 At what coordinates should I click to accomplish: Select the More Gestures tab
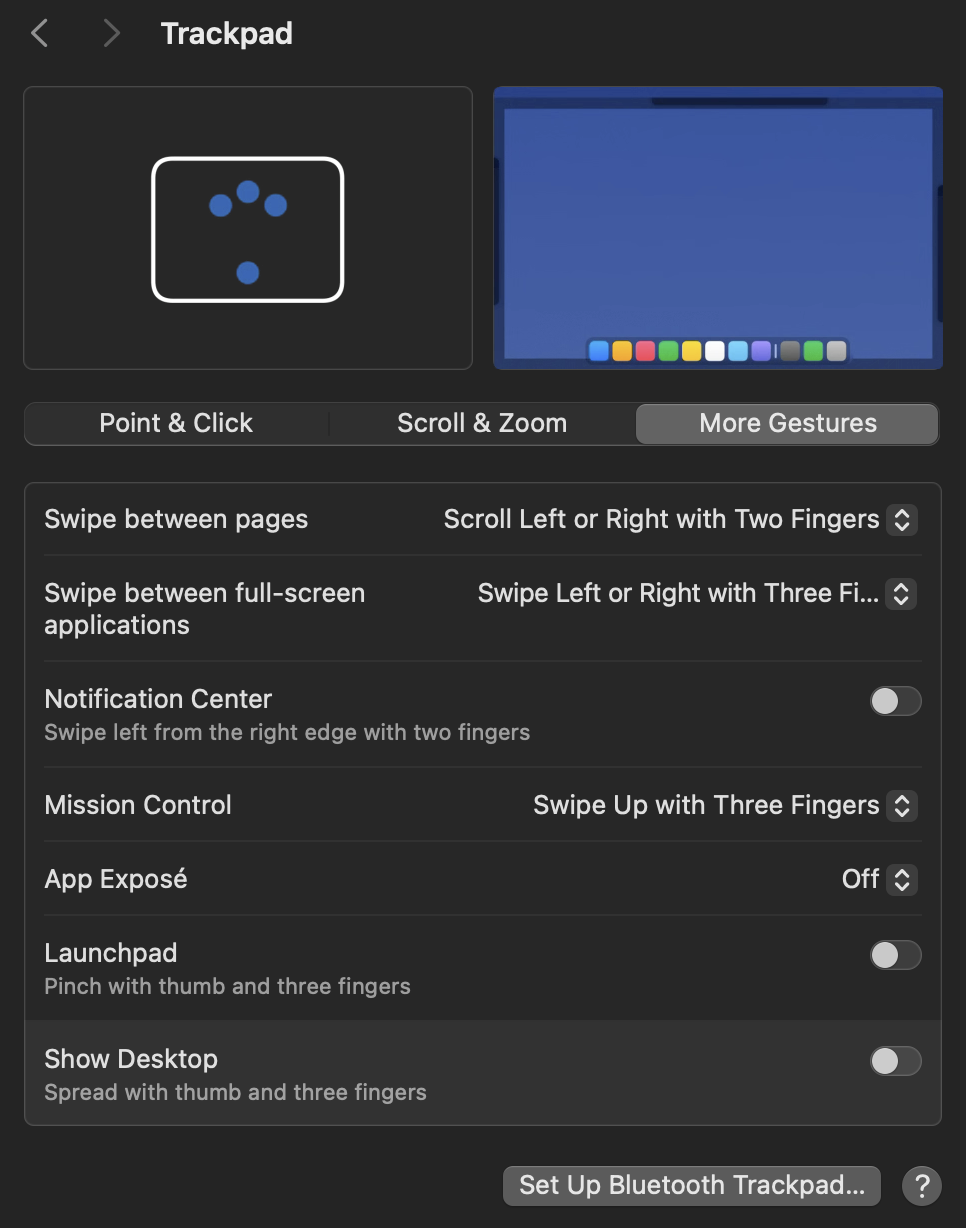point(788,423)
